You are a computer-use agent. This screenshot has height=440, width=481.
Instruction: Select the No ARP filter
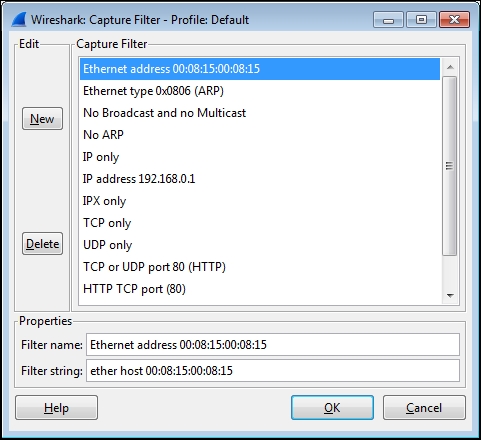pos(260,135)
